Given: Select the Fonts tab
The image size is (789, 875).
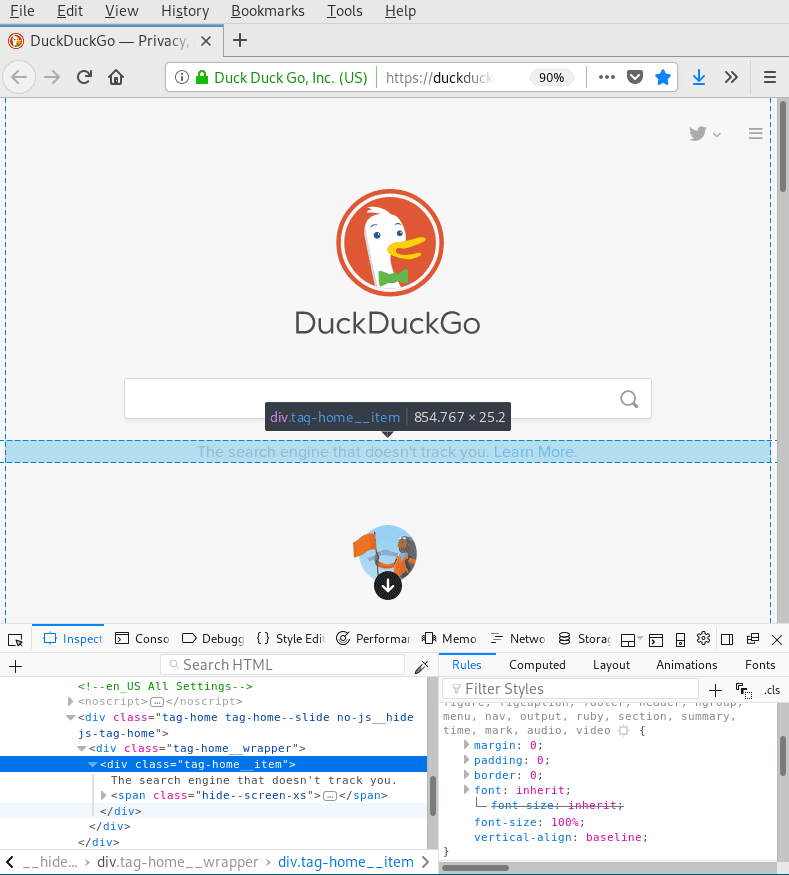Looking at the screenshot, I should tap(760, 665).
